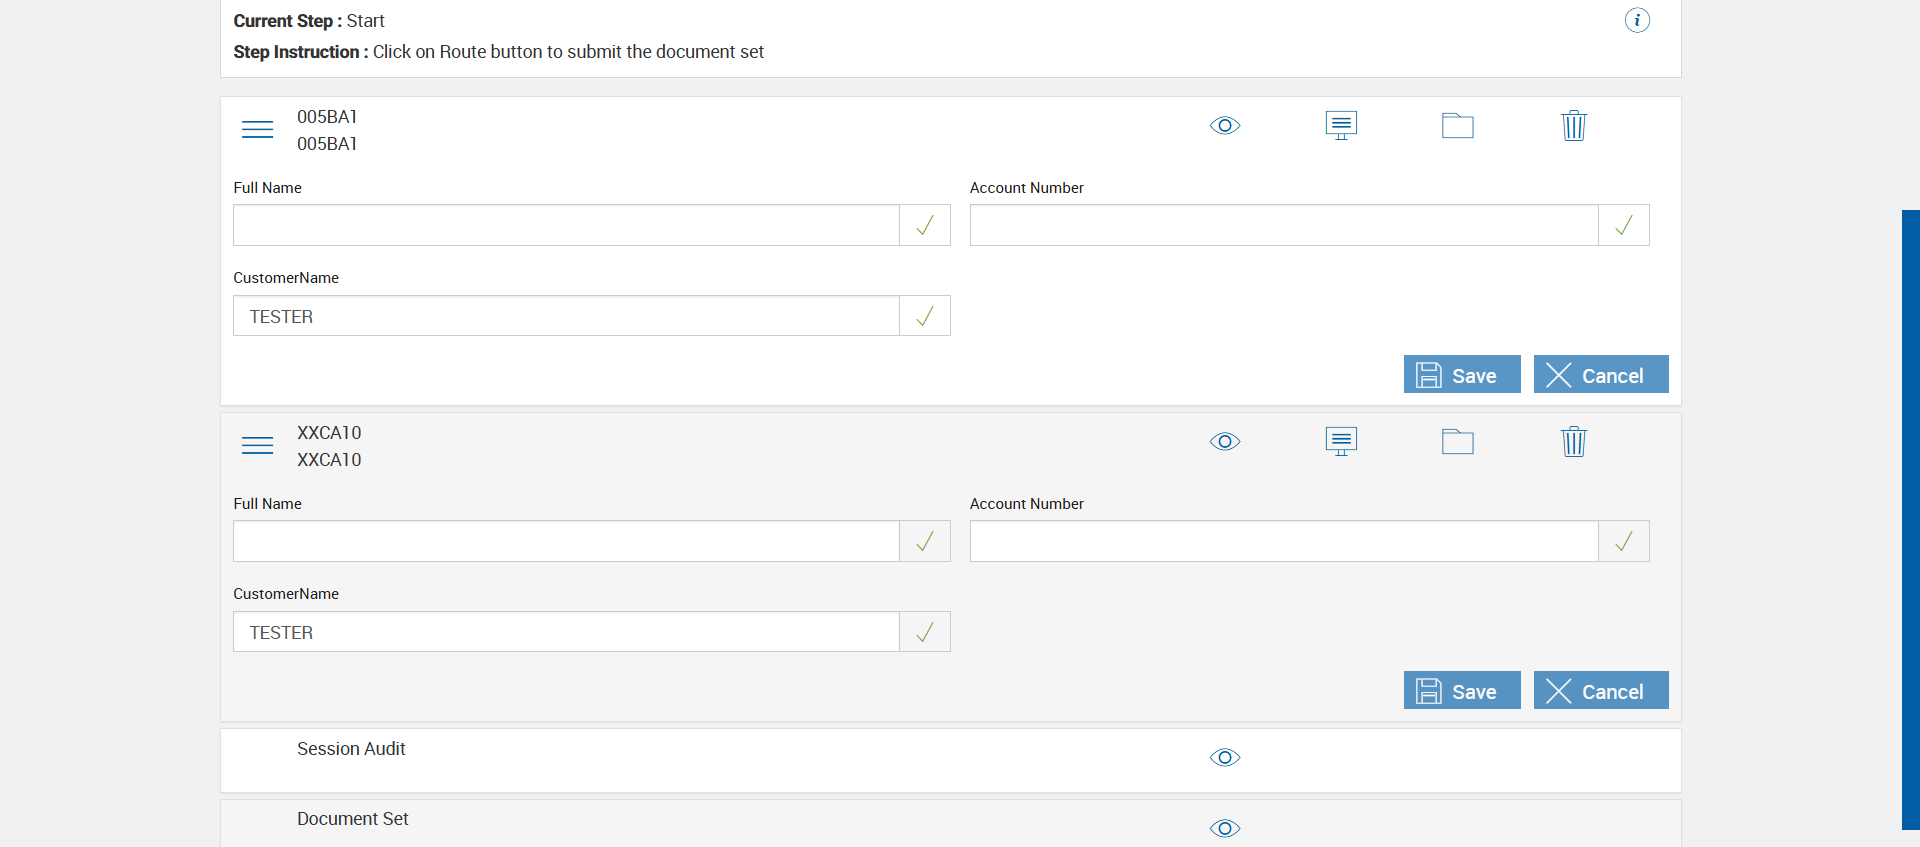
Task: Click the folder icon for document 005BA1
Action: point(1457,126)
